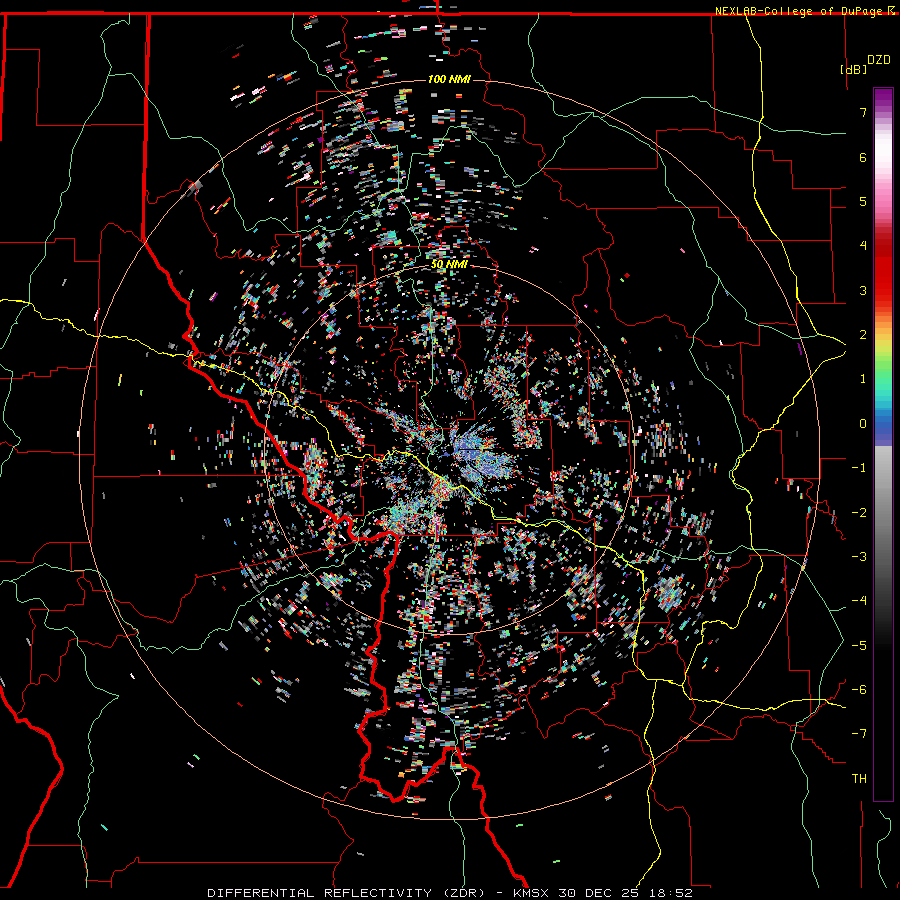The width and height of the screenshot is (900, 900).
Task: Click the -6 scale tick label
Action: [859, 690]
